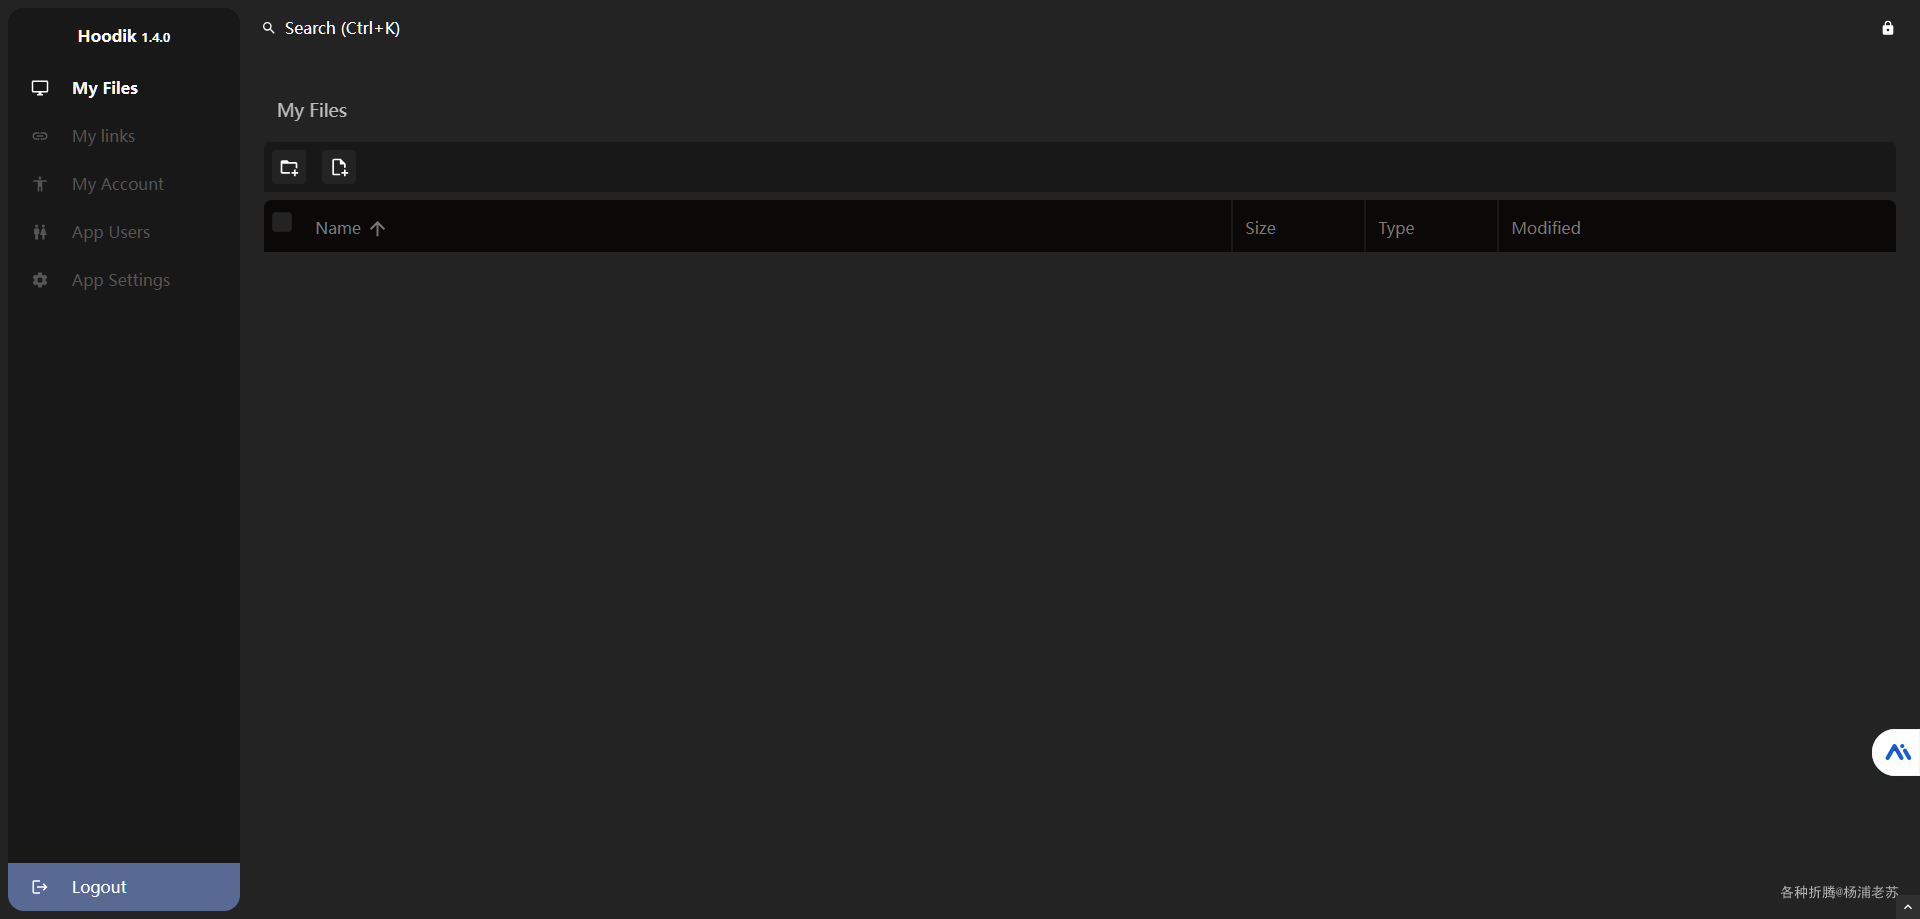The width and height of the screenshot is (1920, 919).
Task: Click the floating blue logo widget
Action: click(1897, 752)
